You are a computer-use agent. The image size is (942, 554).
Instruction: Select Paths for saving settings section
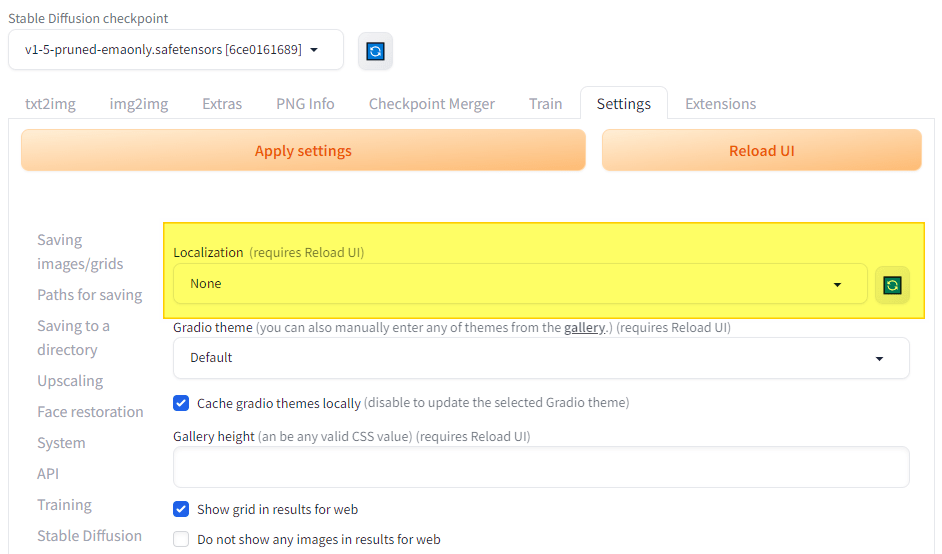tap(90, 295)
